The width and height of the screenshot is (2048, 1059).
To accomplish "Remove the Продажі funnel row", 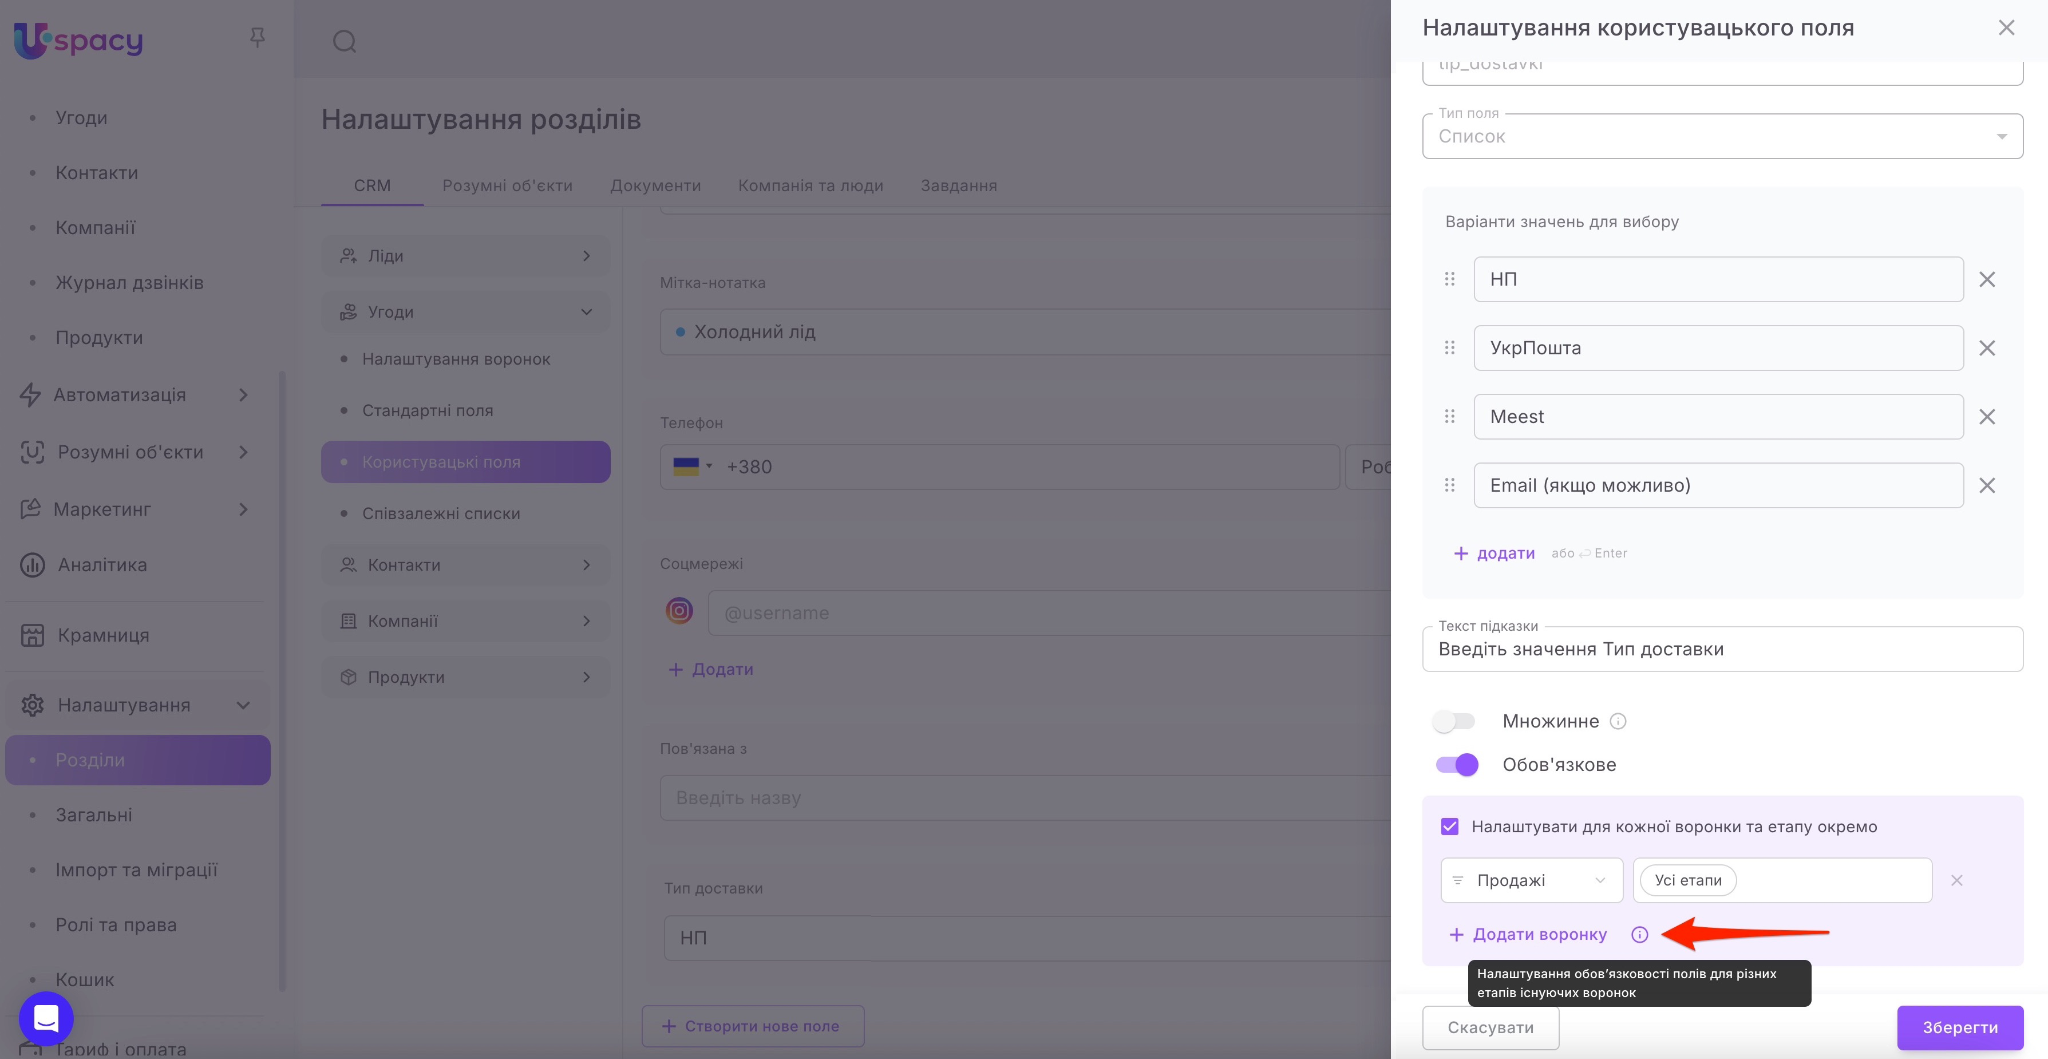I will (1957, 880).
